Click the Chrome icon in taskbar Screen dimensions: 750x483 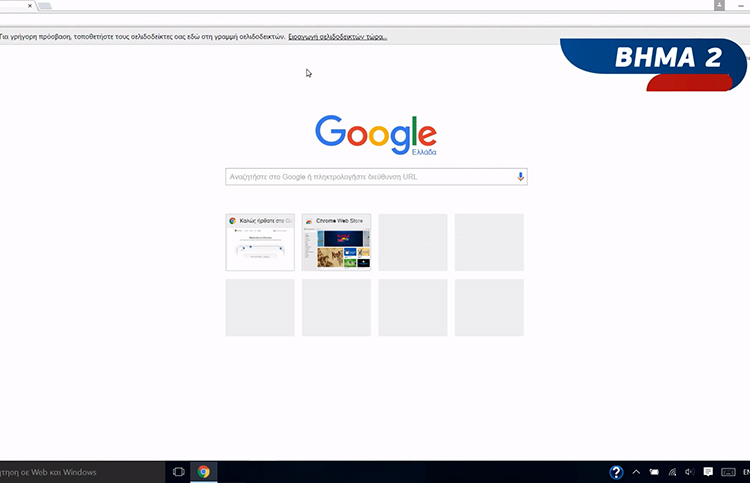pos(204,472)
